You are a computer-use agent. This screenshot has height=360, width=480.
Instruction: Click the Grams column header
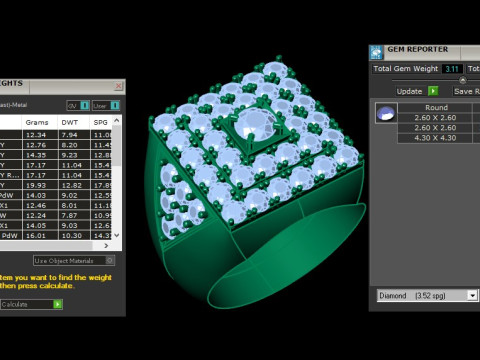40,122
